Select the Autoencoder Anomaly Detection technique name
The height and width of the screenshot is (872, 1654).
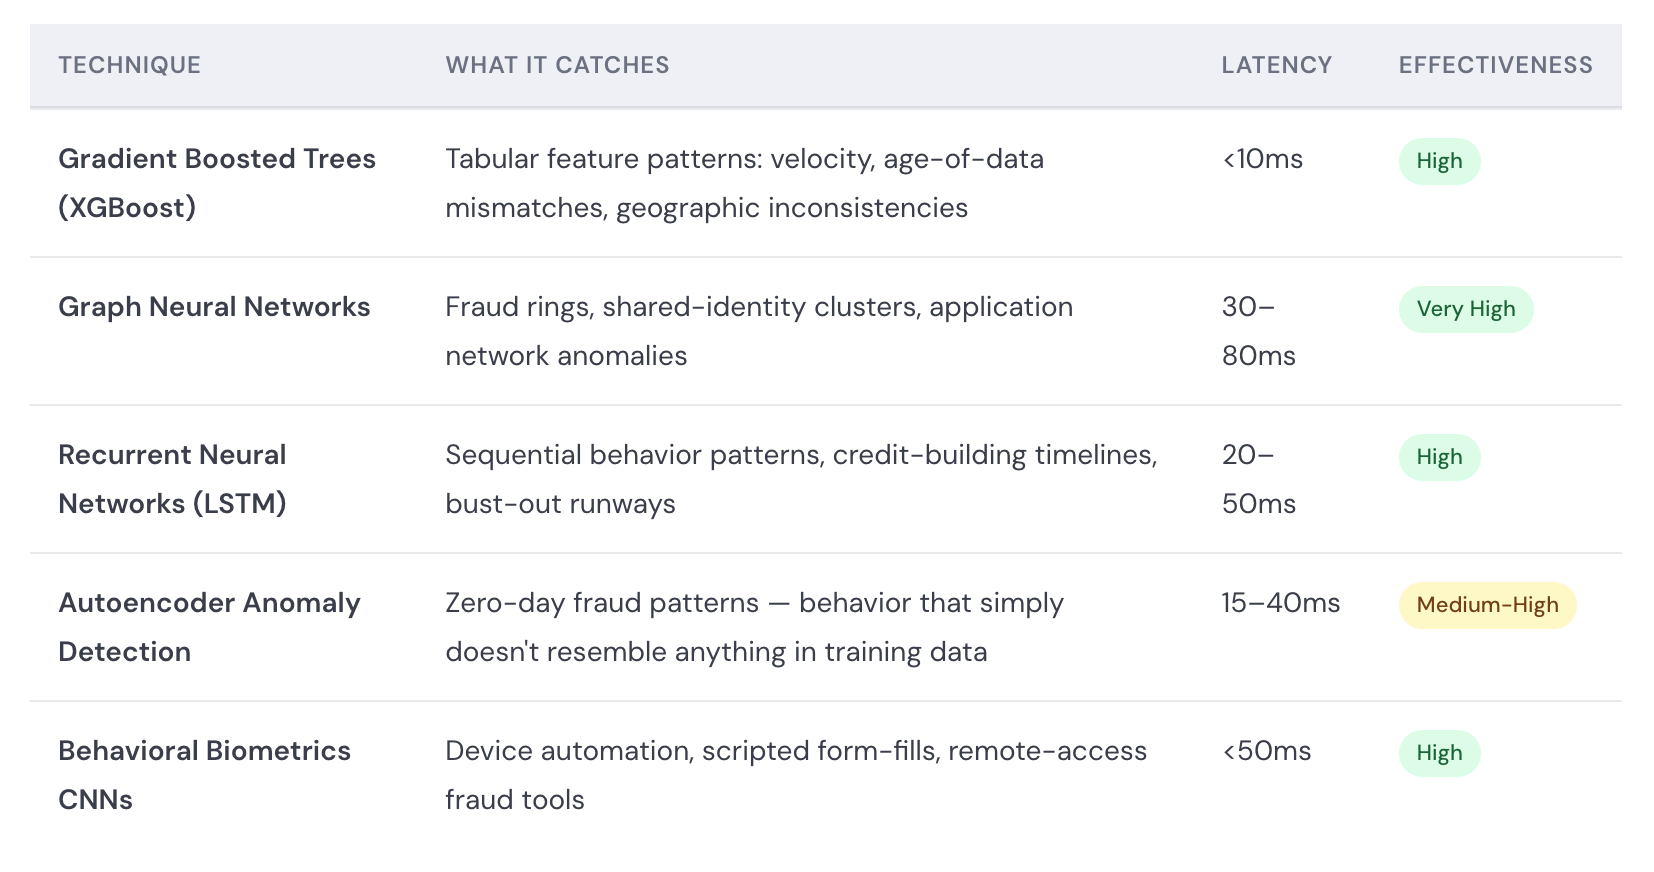(209, 627)
